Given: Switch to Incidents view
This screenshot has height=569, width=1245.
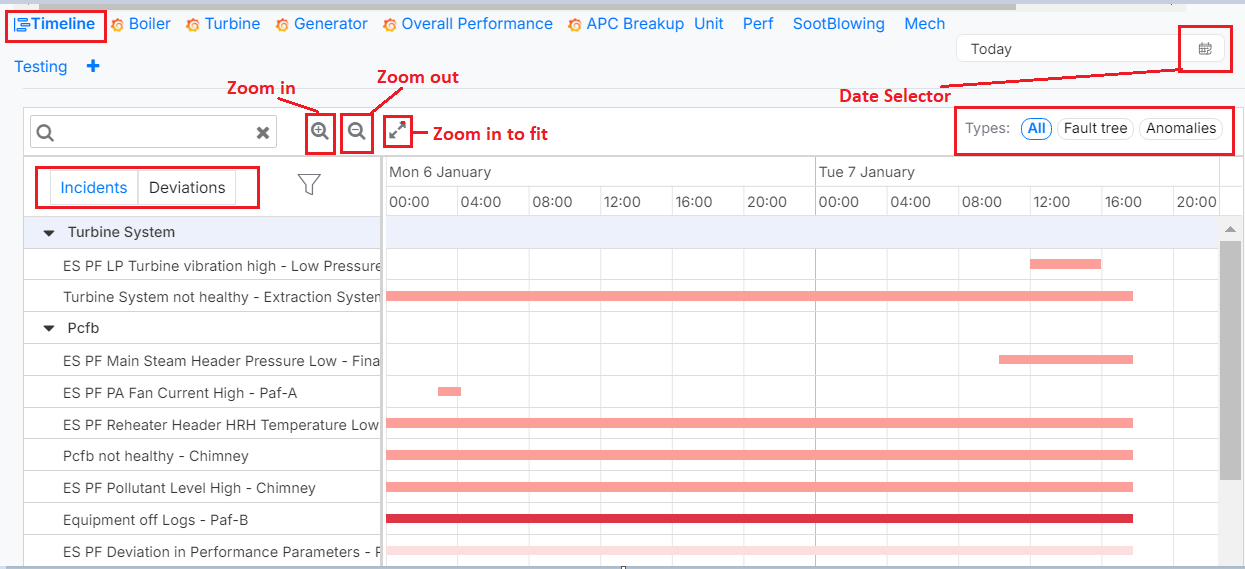Looking at the screenshot, I should [x=94, y=187].
